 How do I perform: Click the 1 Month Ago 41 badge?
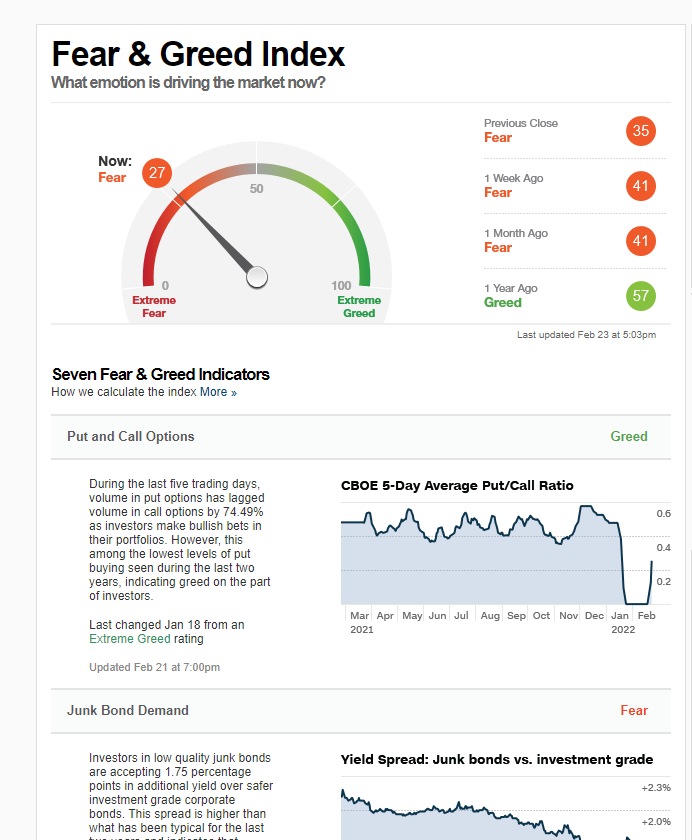tap(641, 241)
